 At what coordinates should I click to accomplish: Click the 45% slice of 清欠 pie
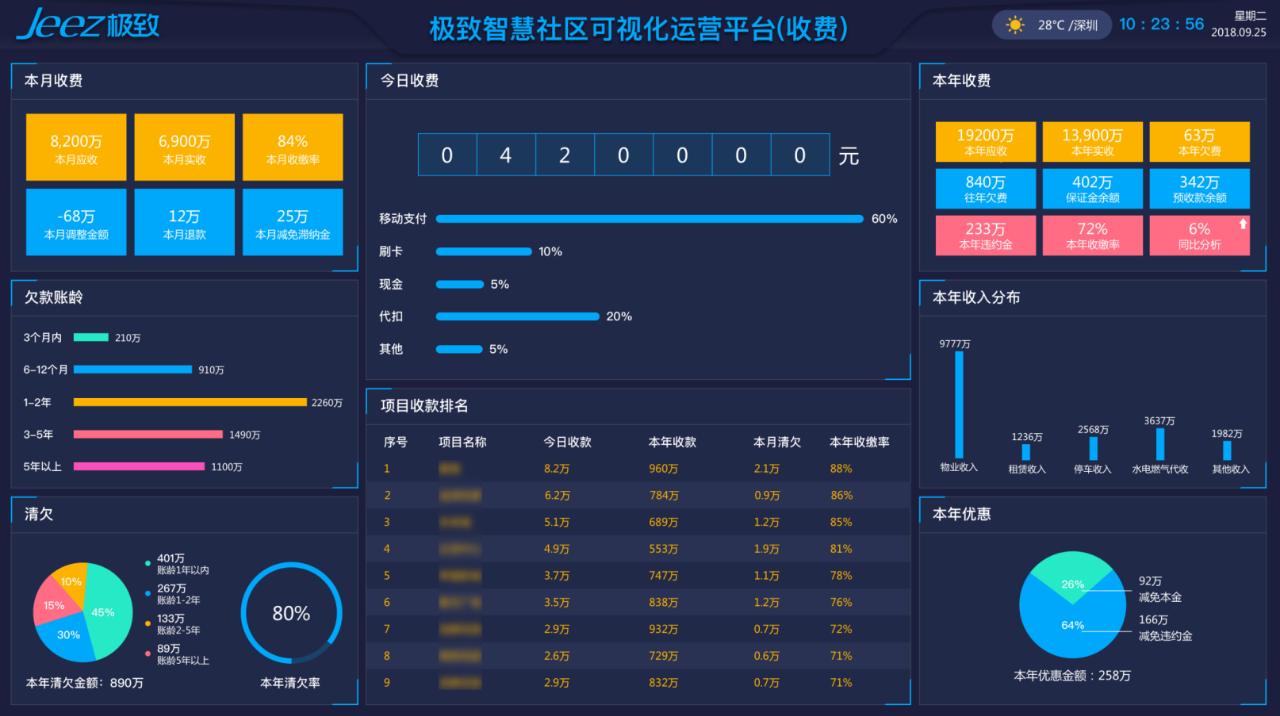(107, 613)
